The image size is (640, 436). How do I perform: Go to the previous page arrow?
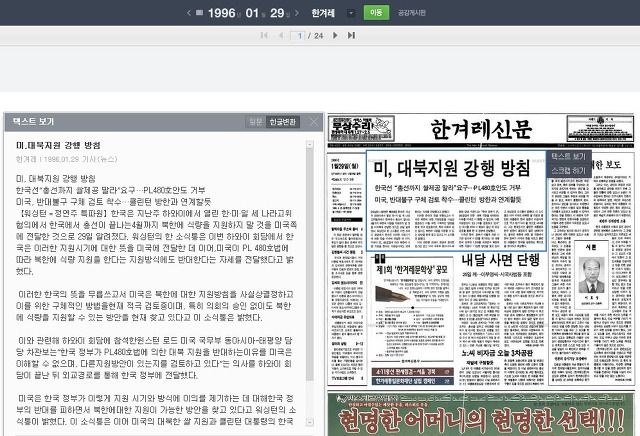[x=281, y=36]
